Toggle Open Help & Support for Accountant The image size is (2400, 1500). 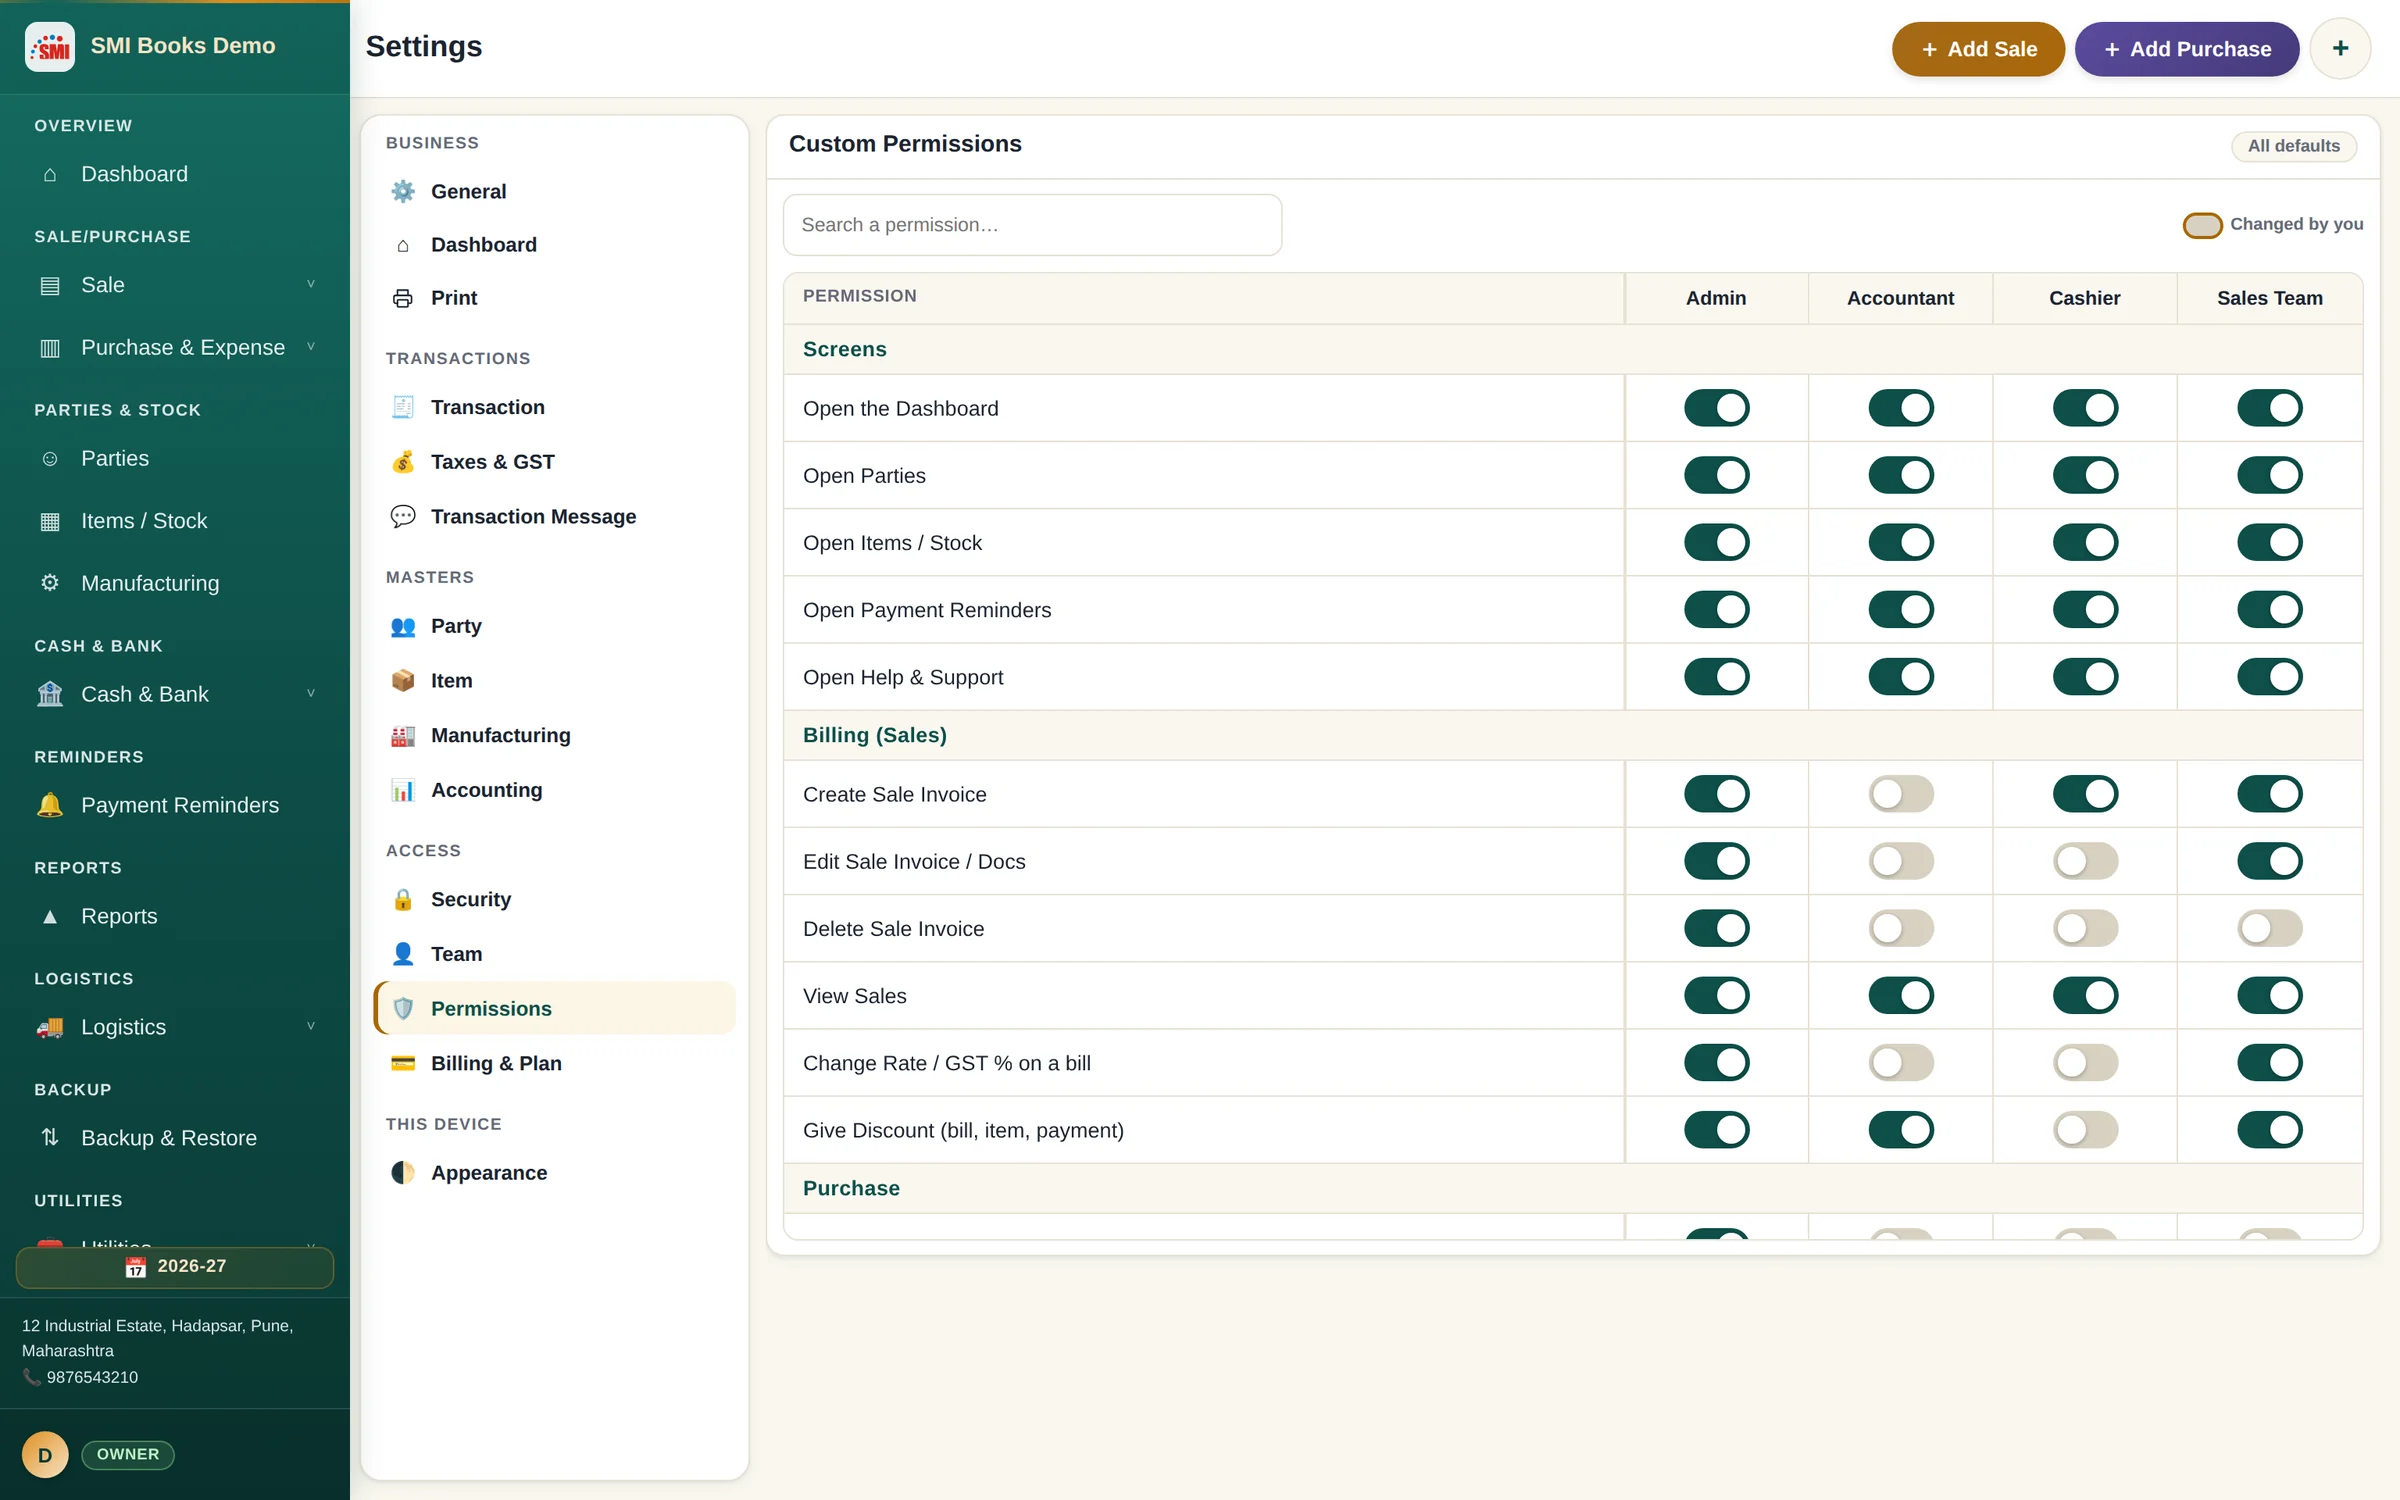tap(1901, 676)
